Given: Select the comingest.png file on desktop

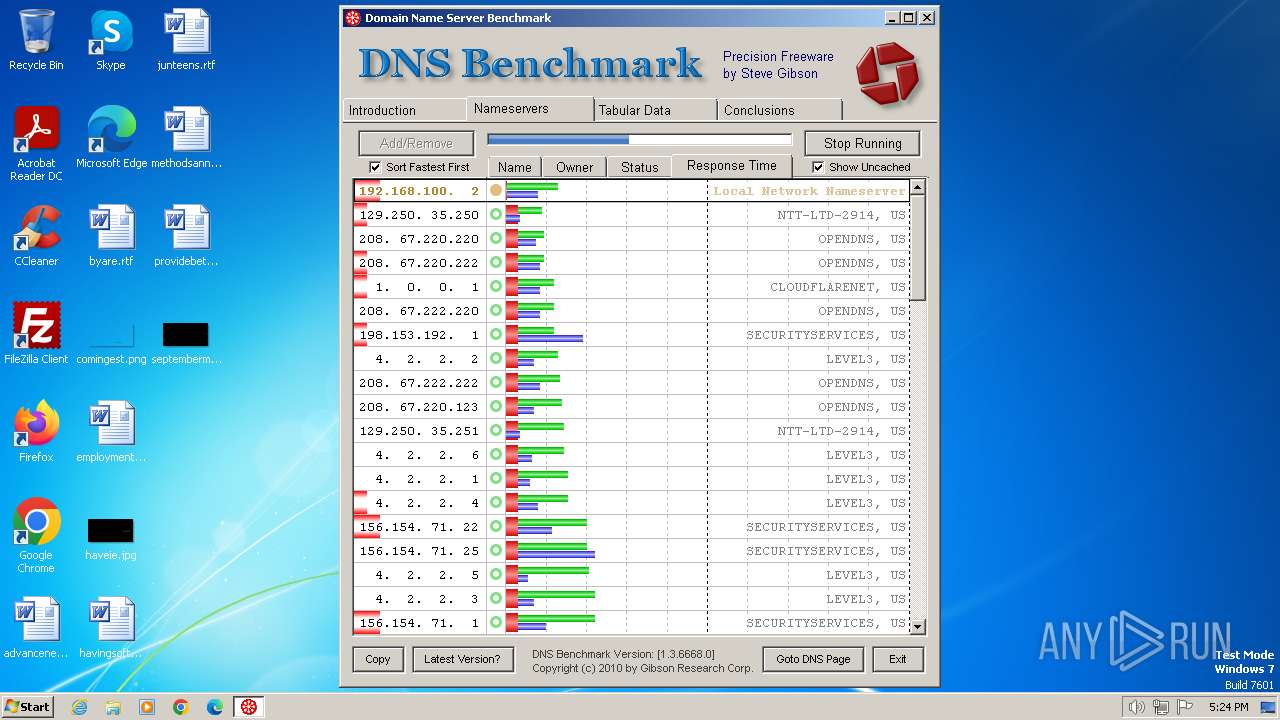Looking at the screenshot, I should click(111, 342).
